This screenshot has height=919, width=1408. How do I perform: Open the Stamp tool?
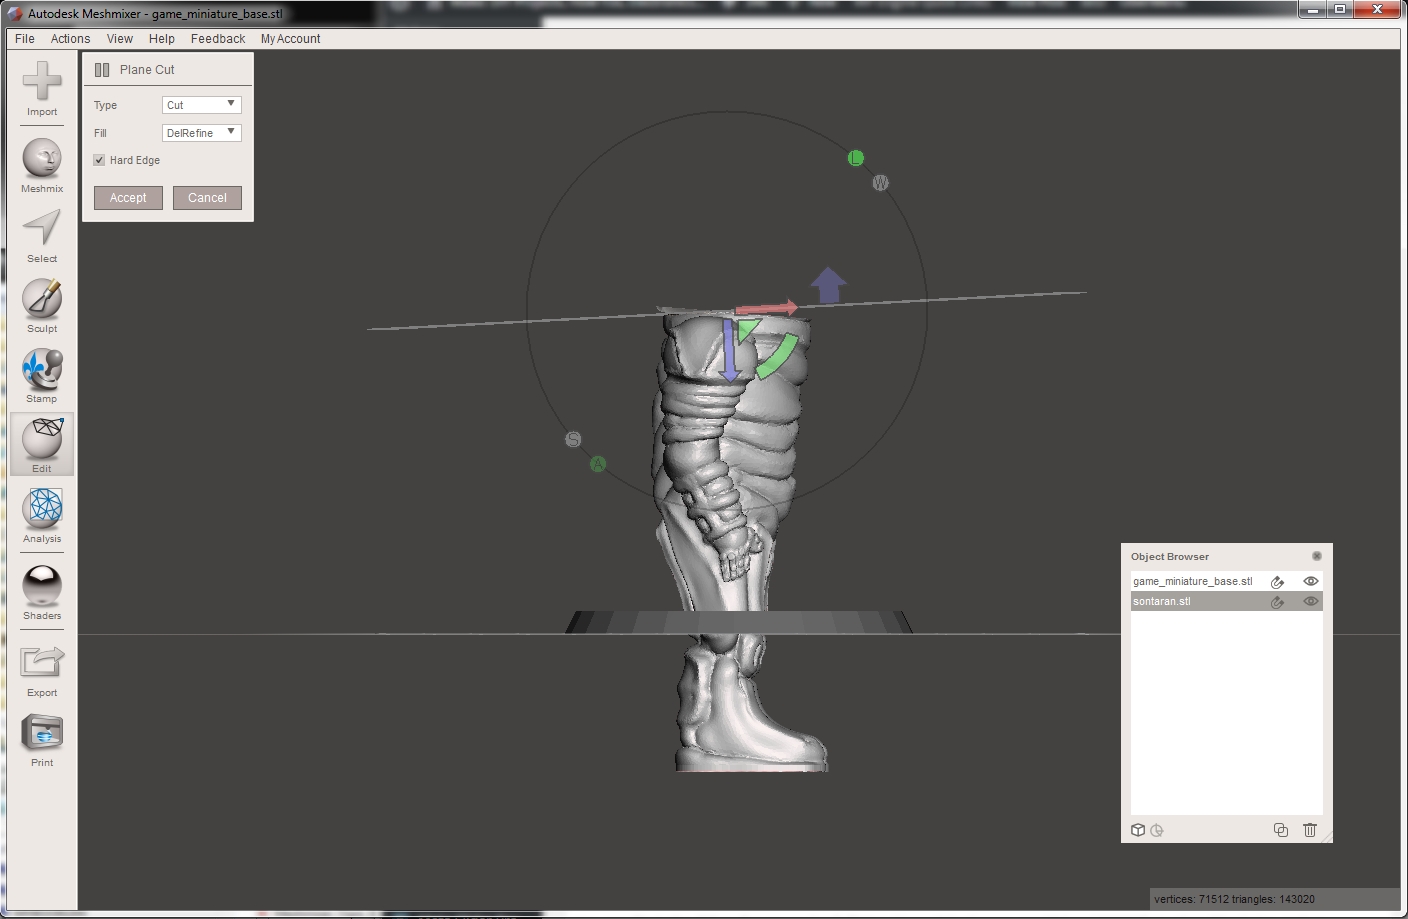(42, 368)
